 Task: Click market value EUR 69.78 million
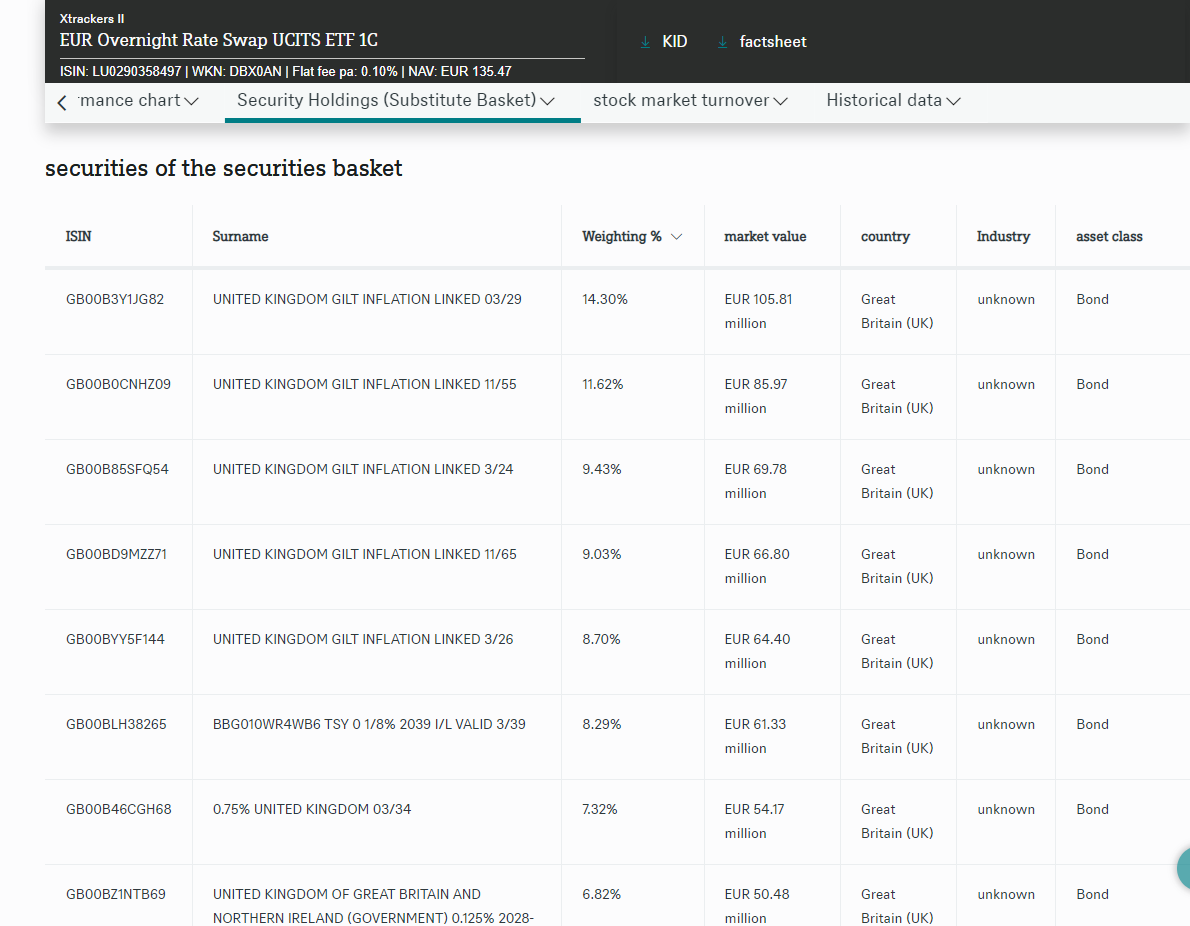756,481
